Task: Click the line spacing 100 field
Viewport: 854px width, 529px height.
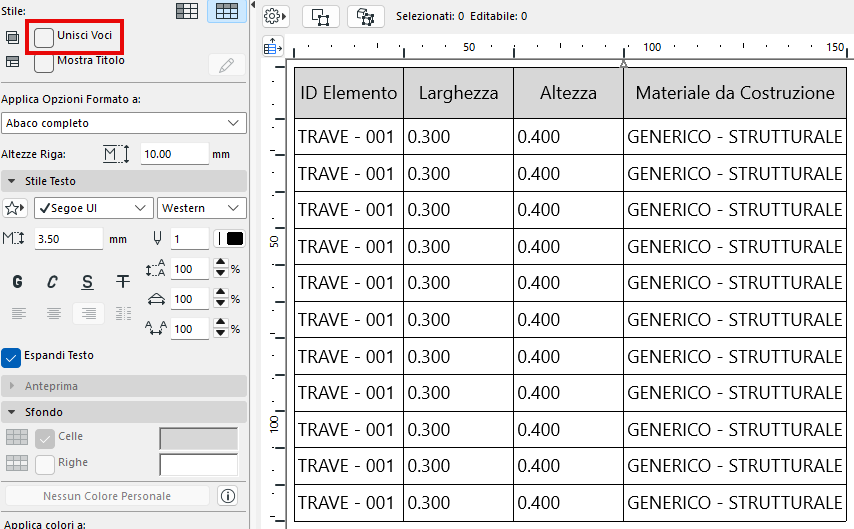Action: click(x=190, y=269)
